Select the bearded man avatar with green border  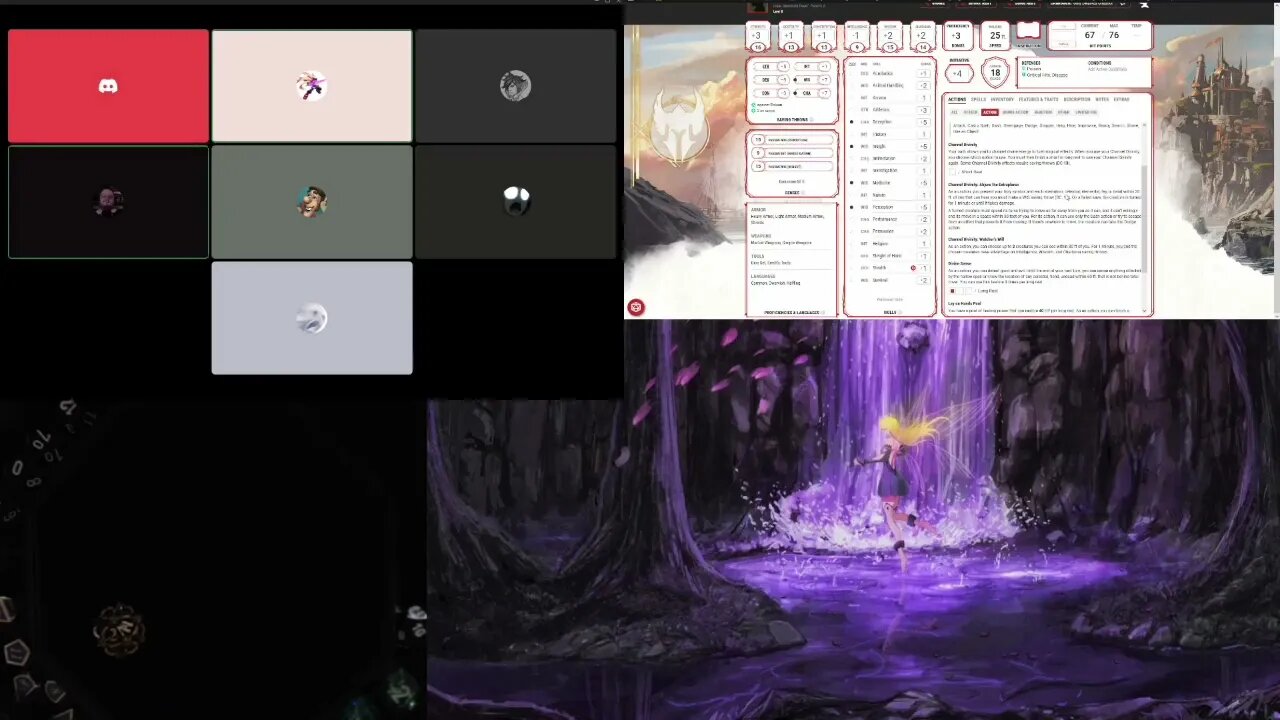coord(108,202)
